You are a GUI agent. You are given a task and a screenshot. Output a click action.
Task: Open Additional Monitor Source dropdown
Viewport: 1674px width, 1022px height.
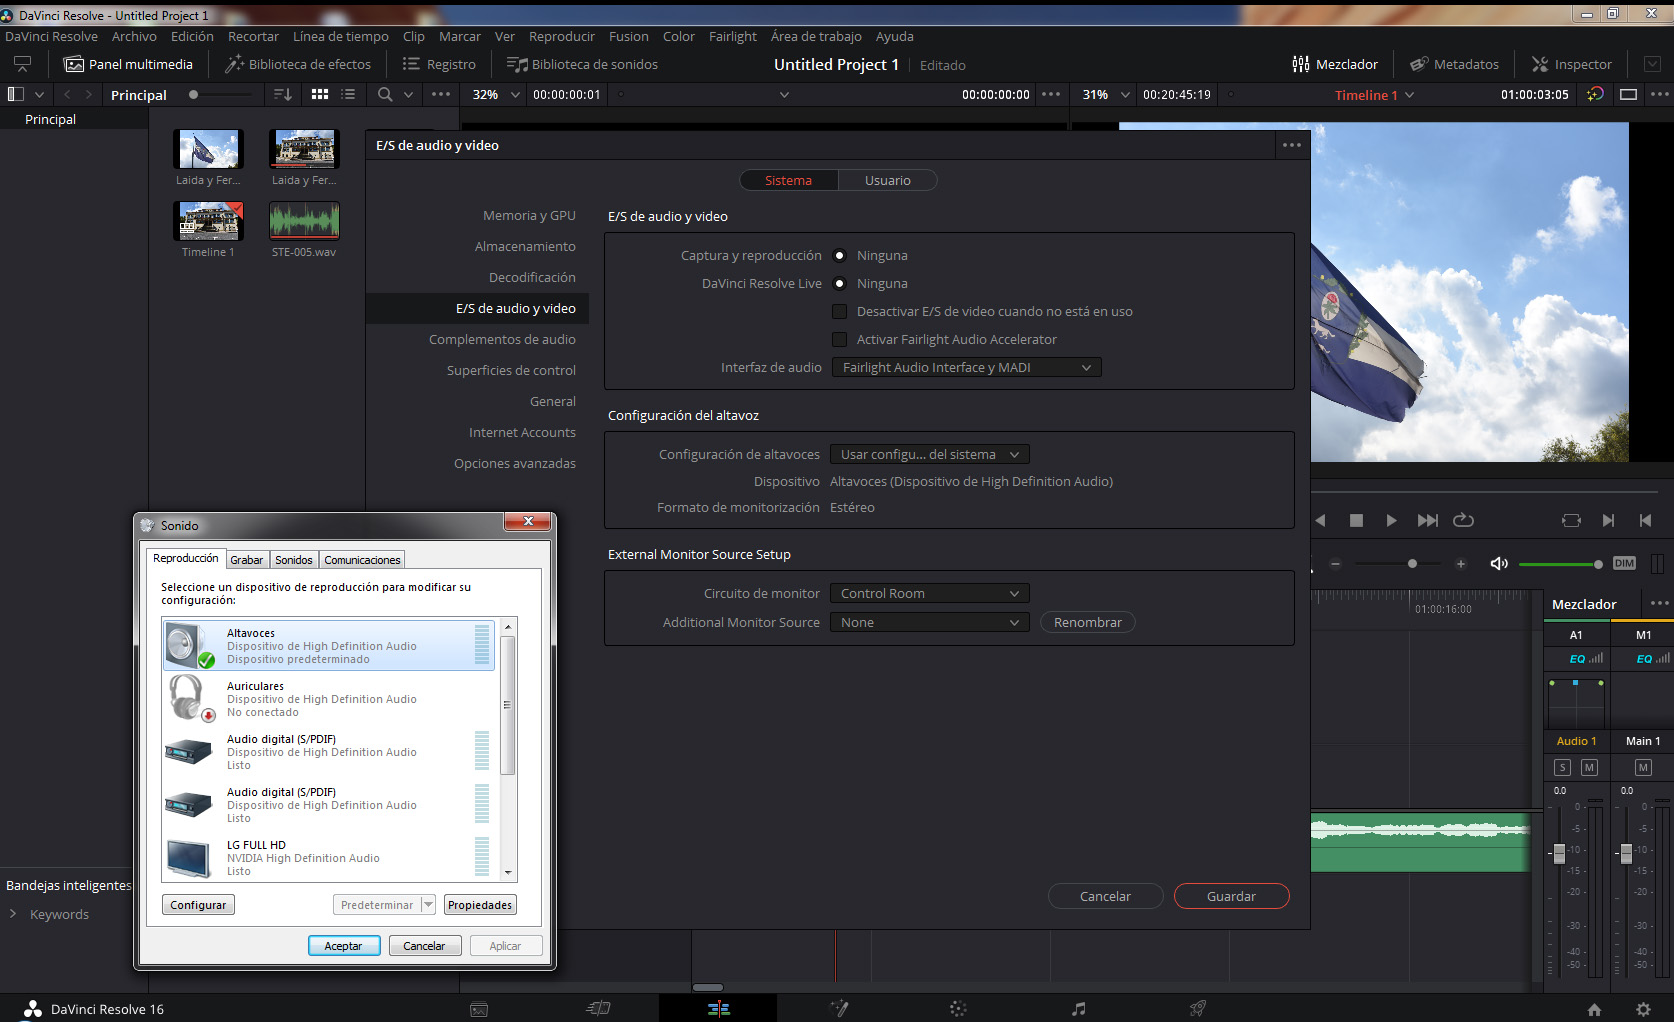(x=930, y=623)
